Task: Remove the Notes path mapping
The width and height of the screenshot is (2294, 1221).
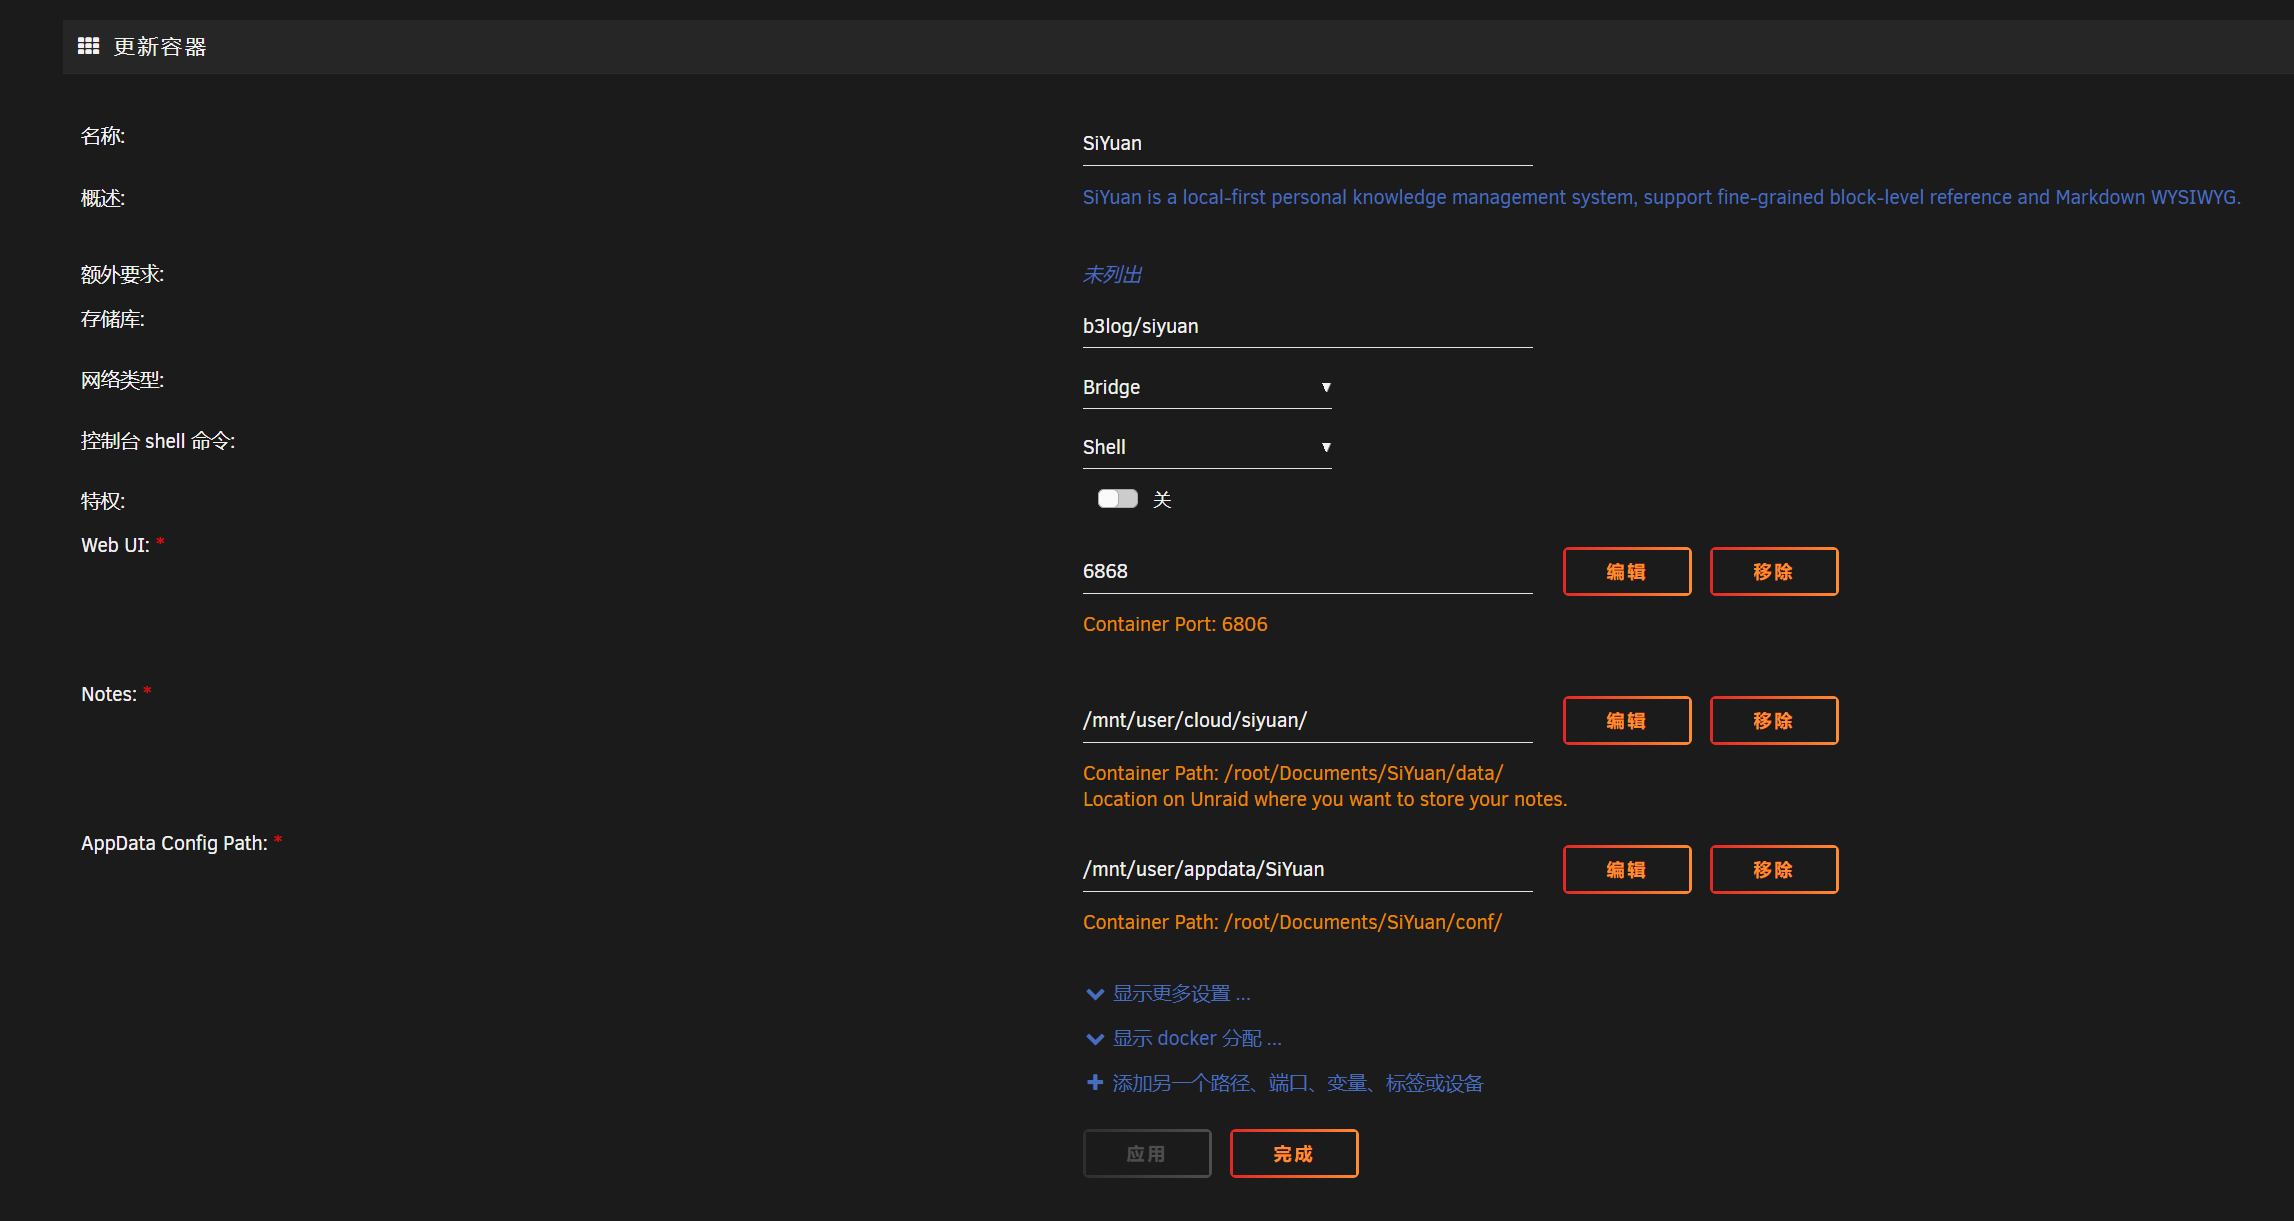Action: [1773, 721]
